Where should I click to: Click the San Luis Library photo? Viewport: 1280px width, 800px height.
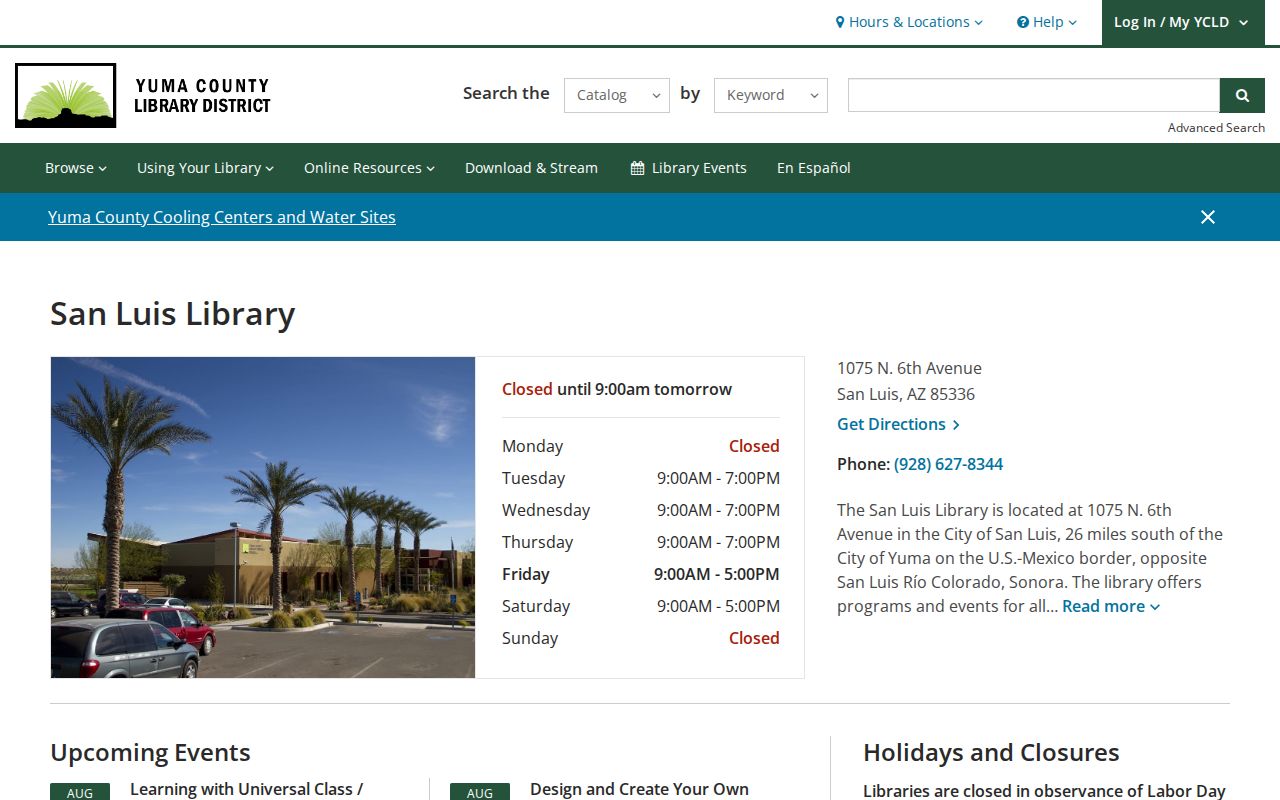[x=263, y=517]
